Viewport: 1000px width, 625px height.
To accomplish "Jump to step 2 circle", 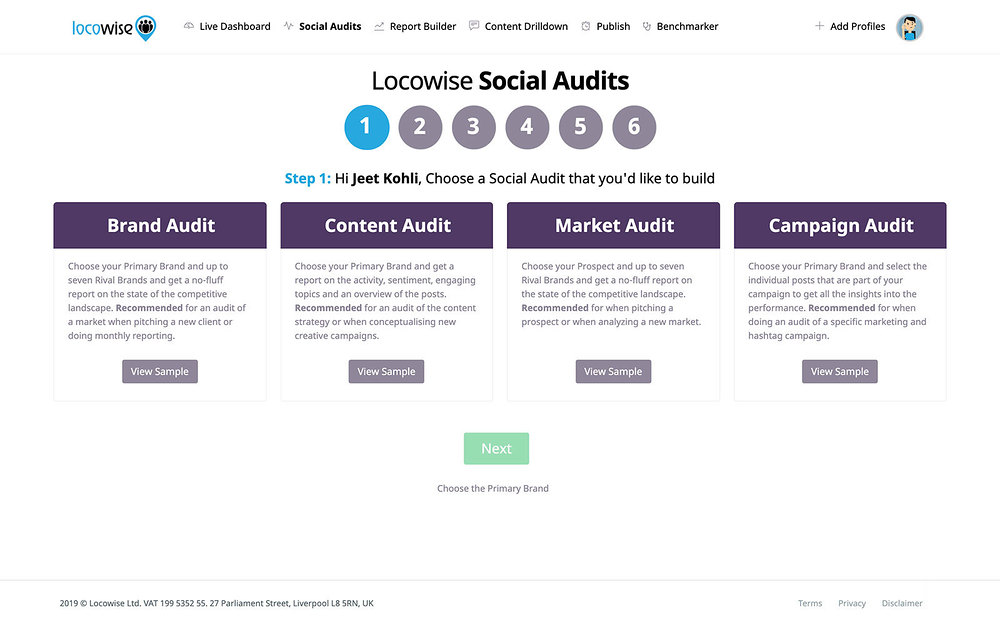I will click(420, 127).
